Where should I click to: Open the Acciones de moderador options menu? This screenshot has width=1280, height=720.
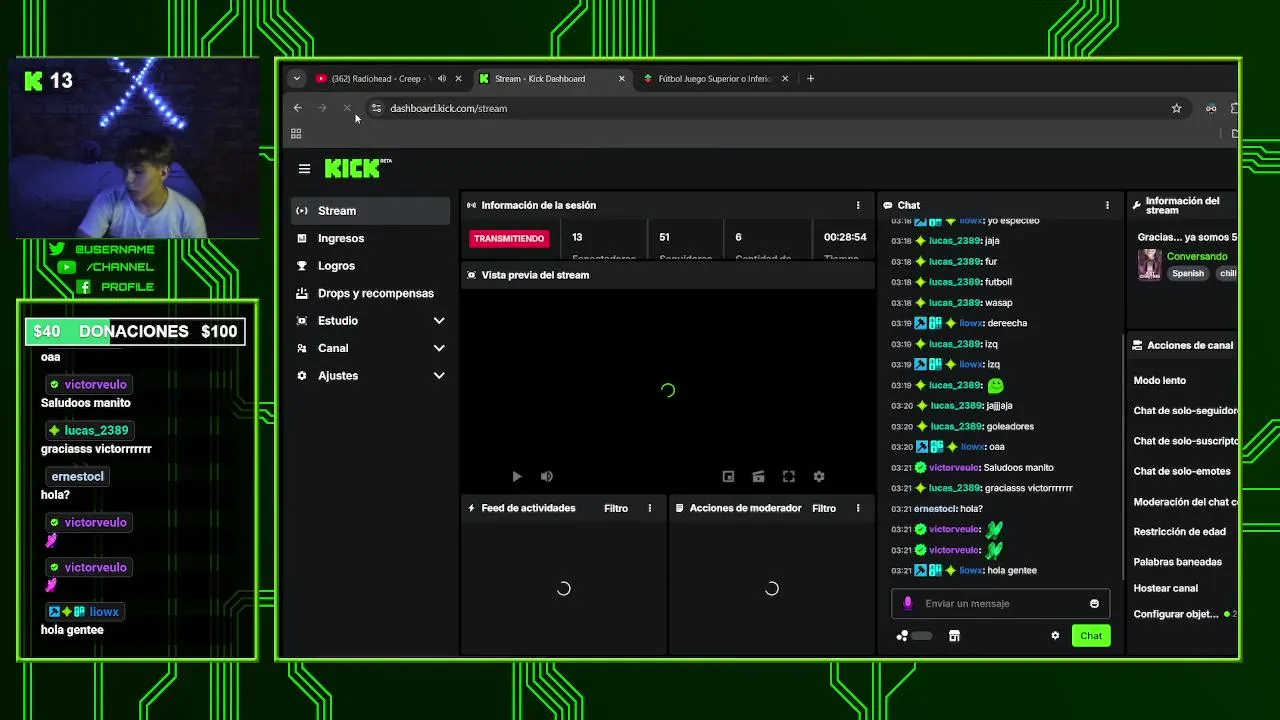[x=857, y=508]
